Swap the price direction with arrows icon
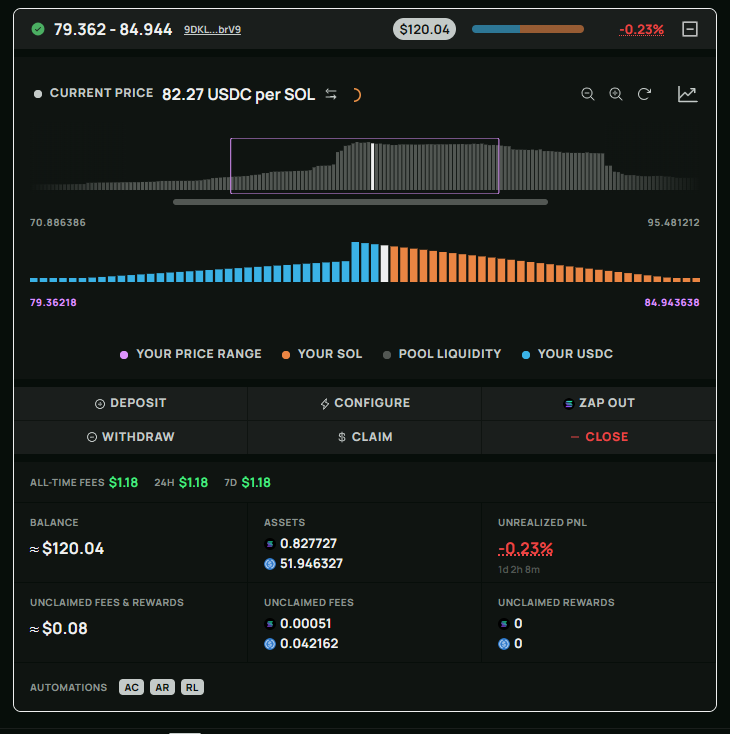Screen dimensions: 730x734 click(331, 94)
